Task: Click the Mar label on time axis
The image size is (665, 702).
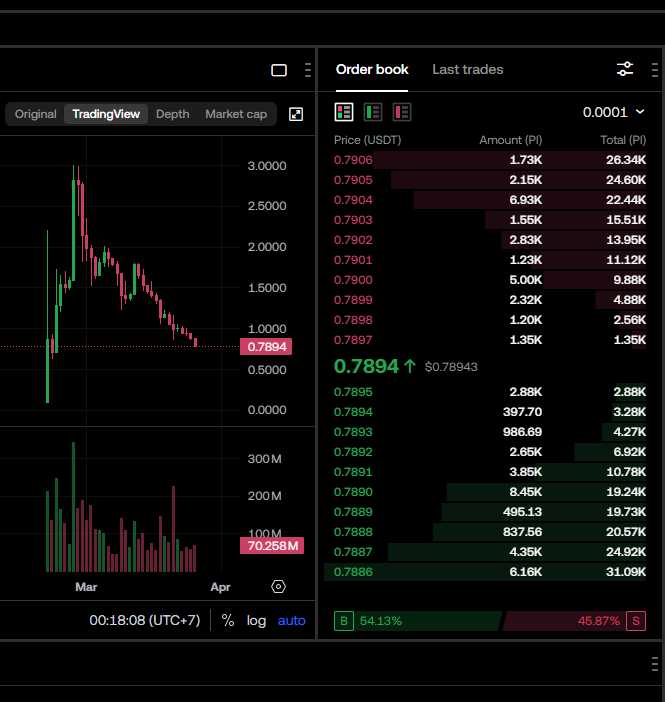Action: tap(86, 587)
